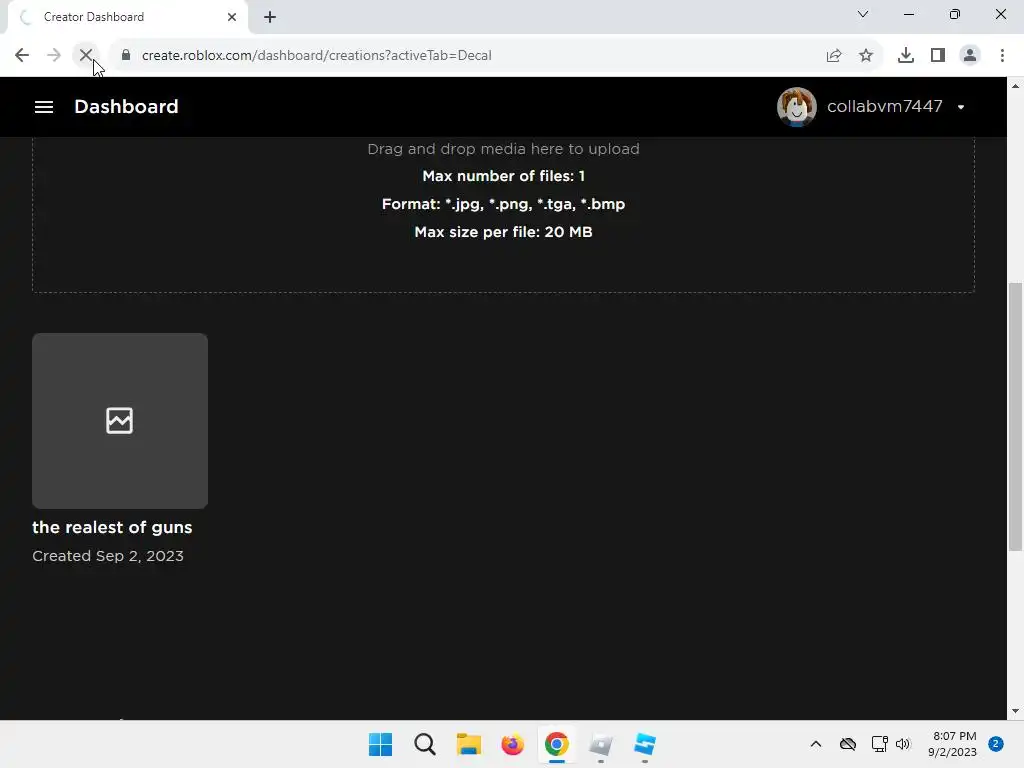Select the Creator Dashboard tab
Viewport: 1024px width, 768px height.
[x=127, y=17]
